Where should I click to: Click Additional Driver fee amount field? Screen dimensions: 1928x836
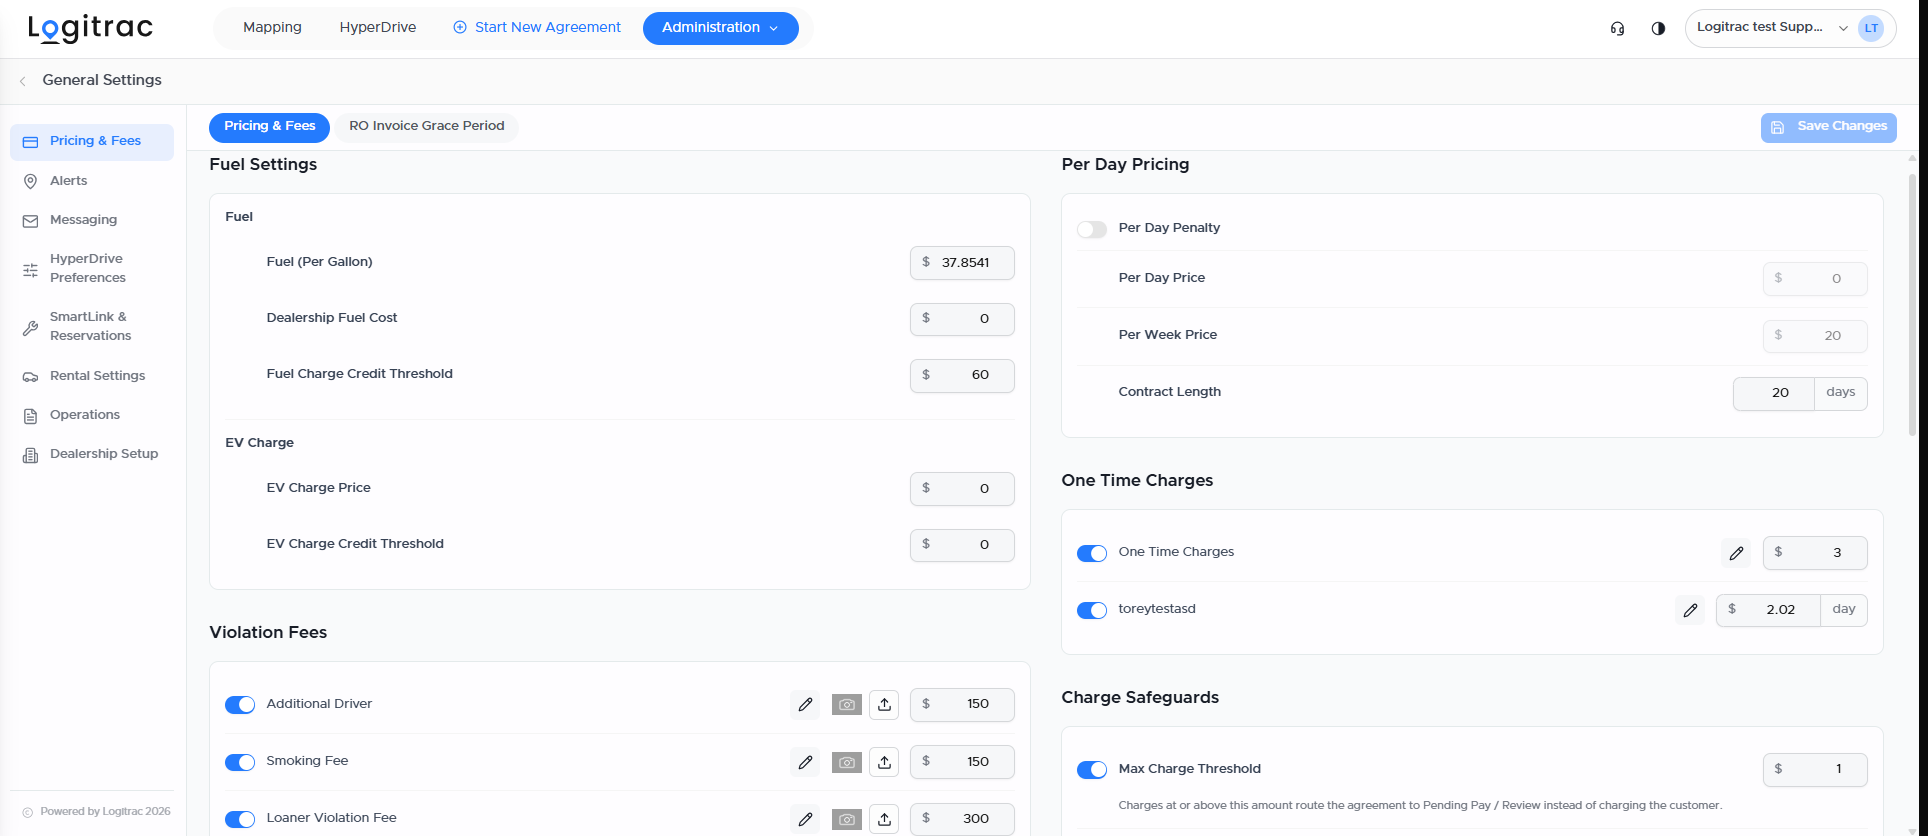(962, 705)
